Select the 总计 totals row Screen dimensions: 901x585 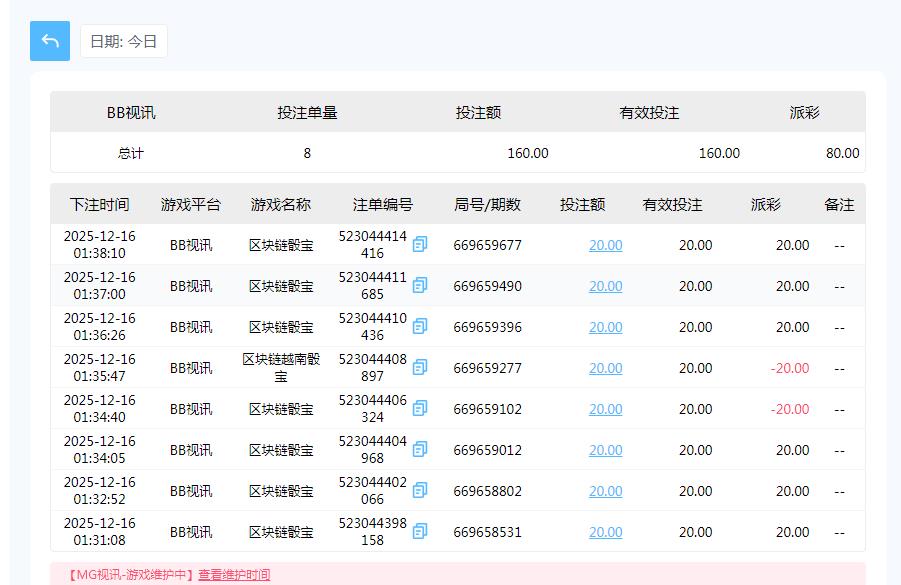[117, 153]
